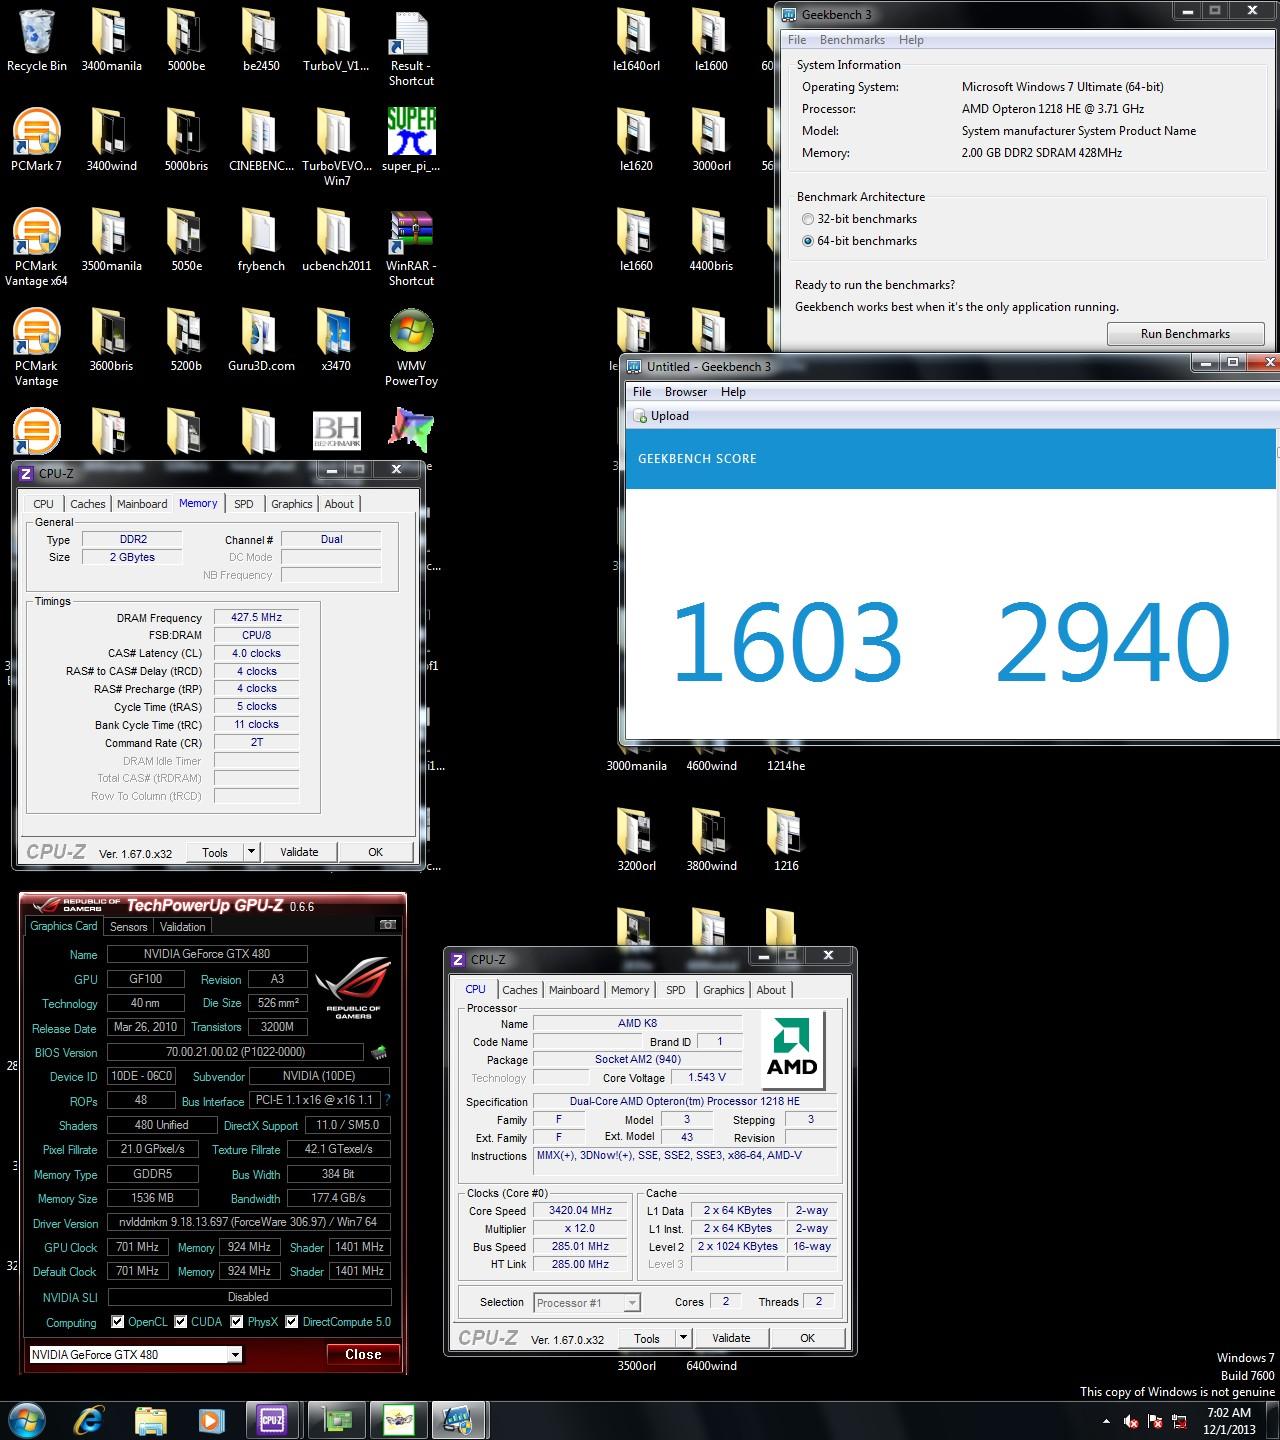Select the ucbench2011 folder icon
Image resolution: width=1280 pixels, height=1440 pixels.
336,240
